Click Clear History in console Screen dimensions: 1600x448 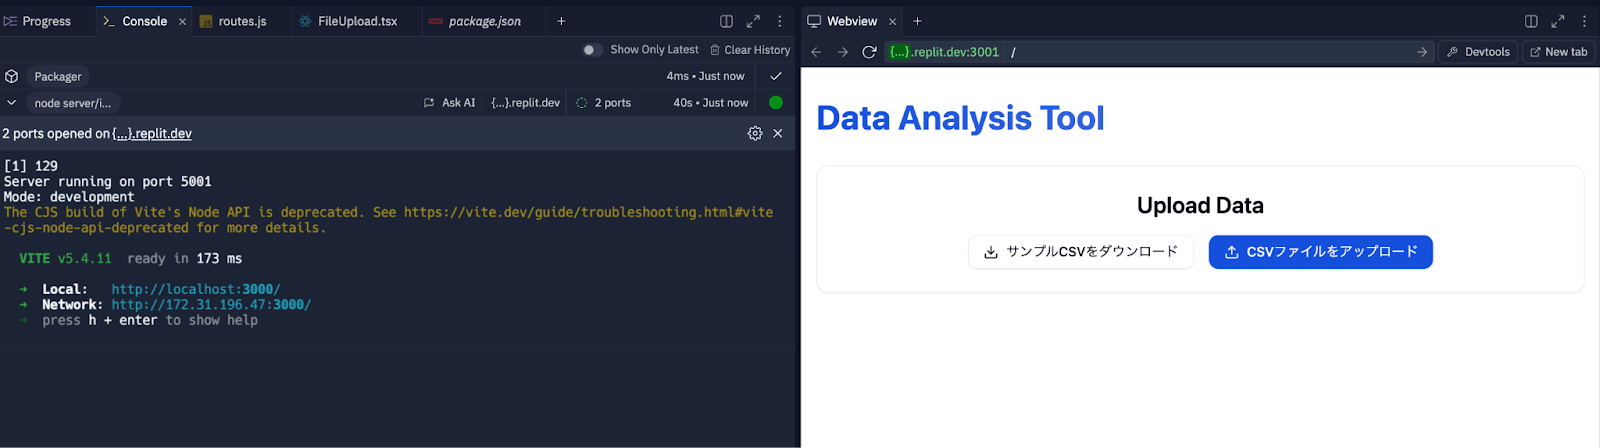tap(750, 50)
